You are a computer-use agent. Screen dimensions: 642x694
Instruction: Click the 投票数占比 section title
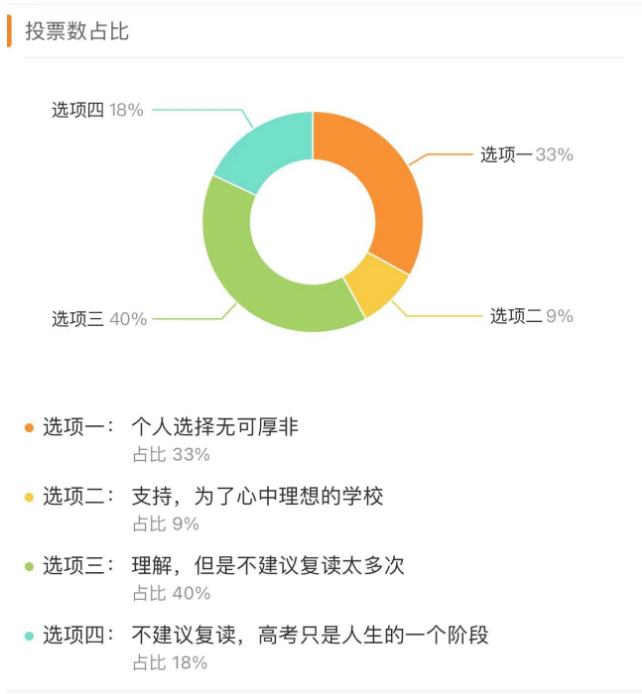(77, 31)
